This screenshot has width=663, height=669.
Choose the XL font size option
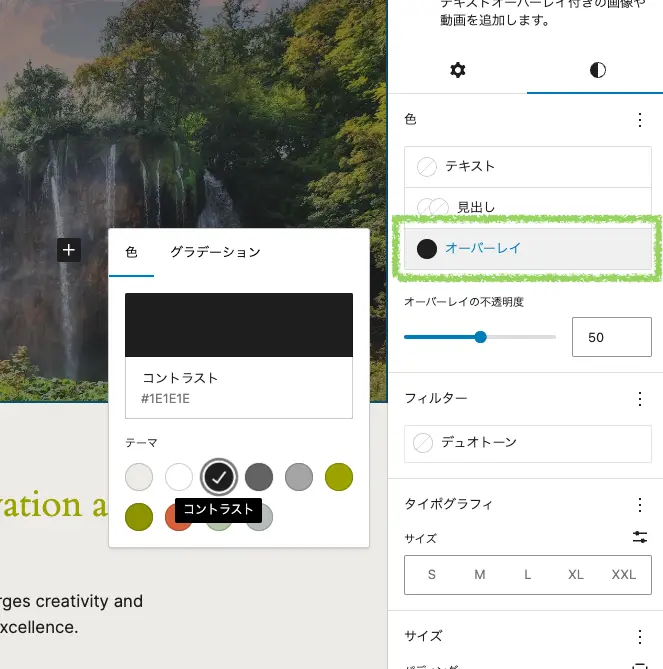pyautogui.click(x=576, y=575)
